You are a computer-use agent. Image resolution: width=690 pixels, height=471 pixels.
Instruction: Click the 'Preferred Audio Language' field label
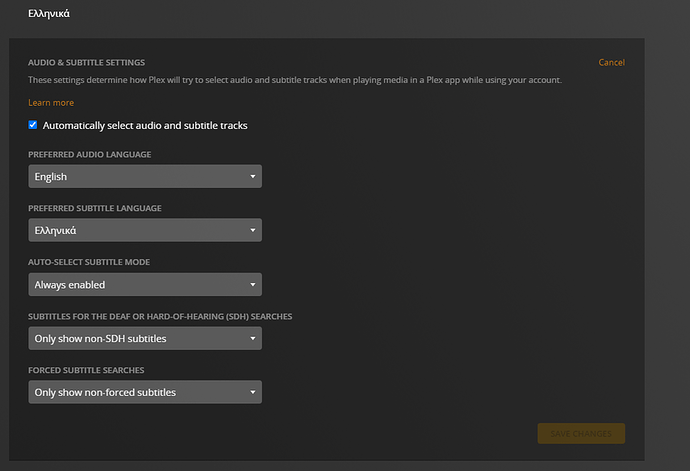(90, 155)
